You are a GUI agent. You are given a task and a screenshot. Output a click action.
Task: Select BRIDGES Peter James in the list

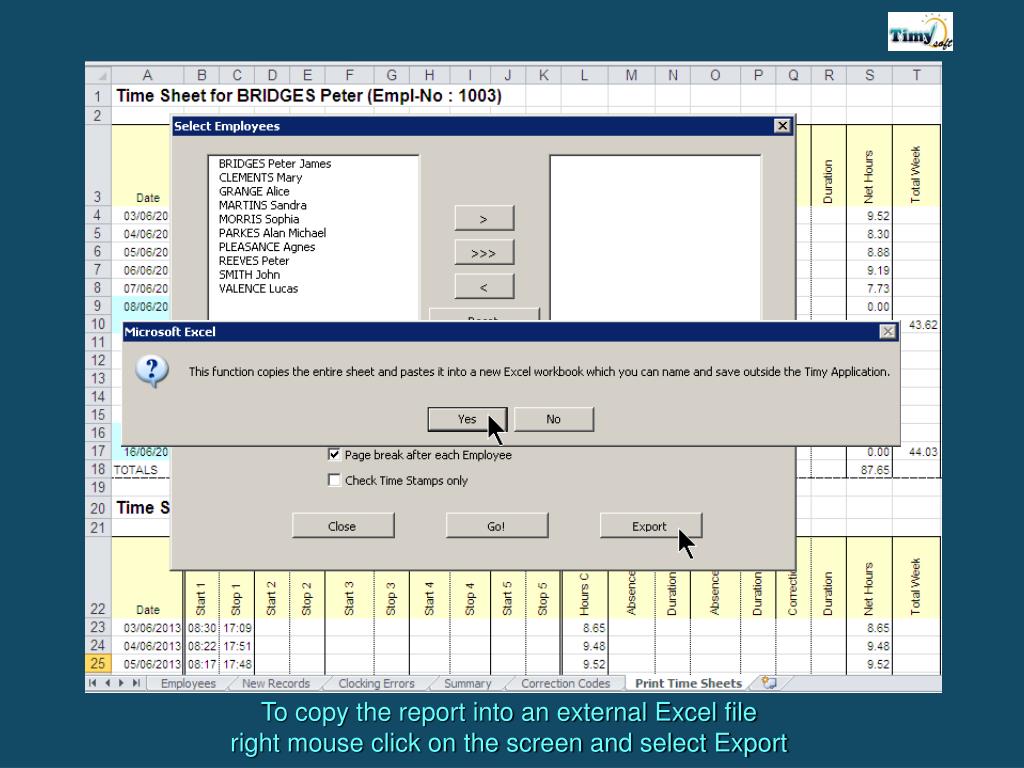(x=275, y=164)
